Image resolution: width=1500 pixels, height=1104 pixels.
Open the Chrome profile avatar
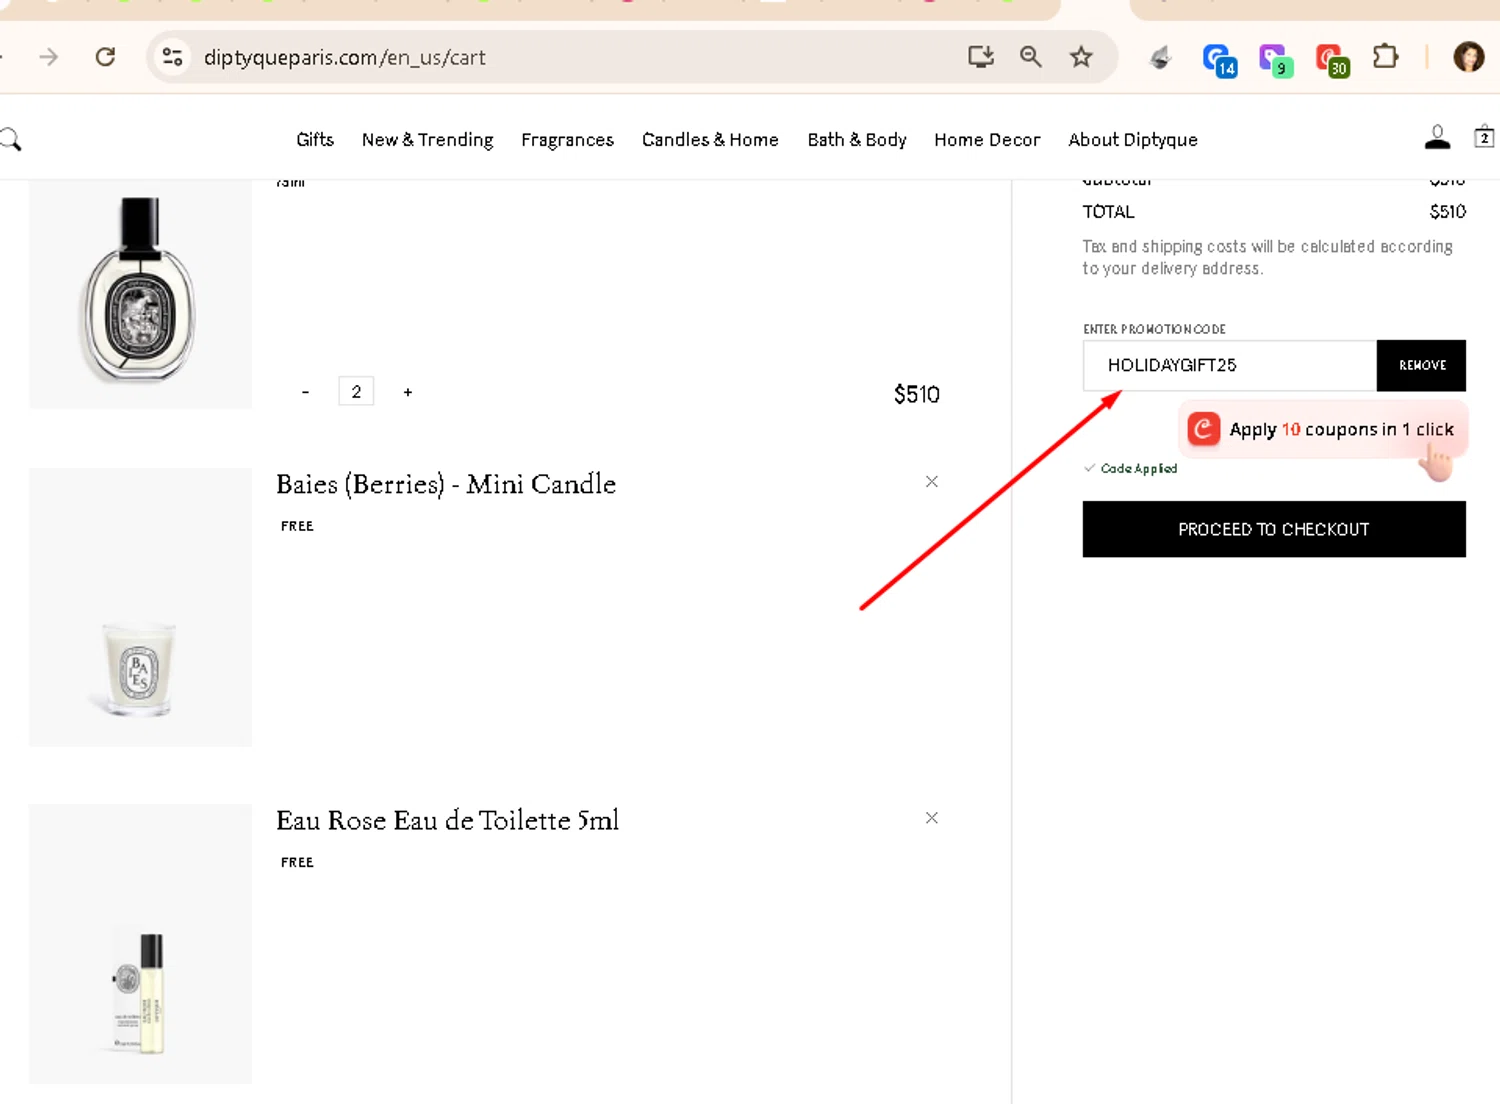tap(1468, 57)
